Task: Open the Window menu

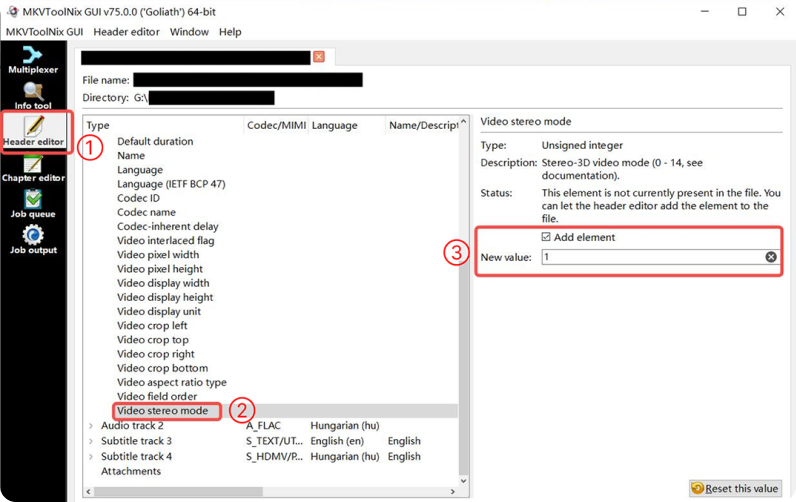Action: pyautogui.click(x=189, y=32)
